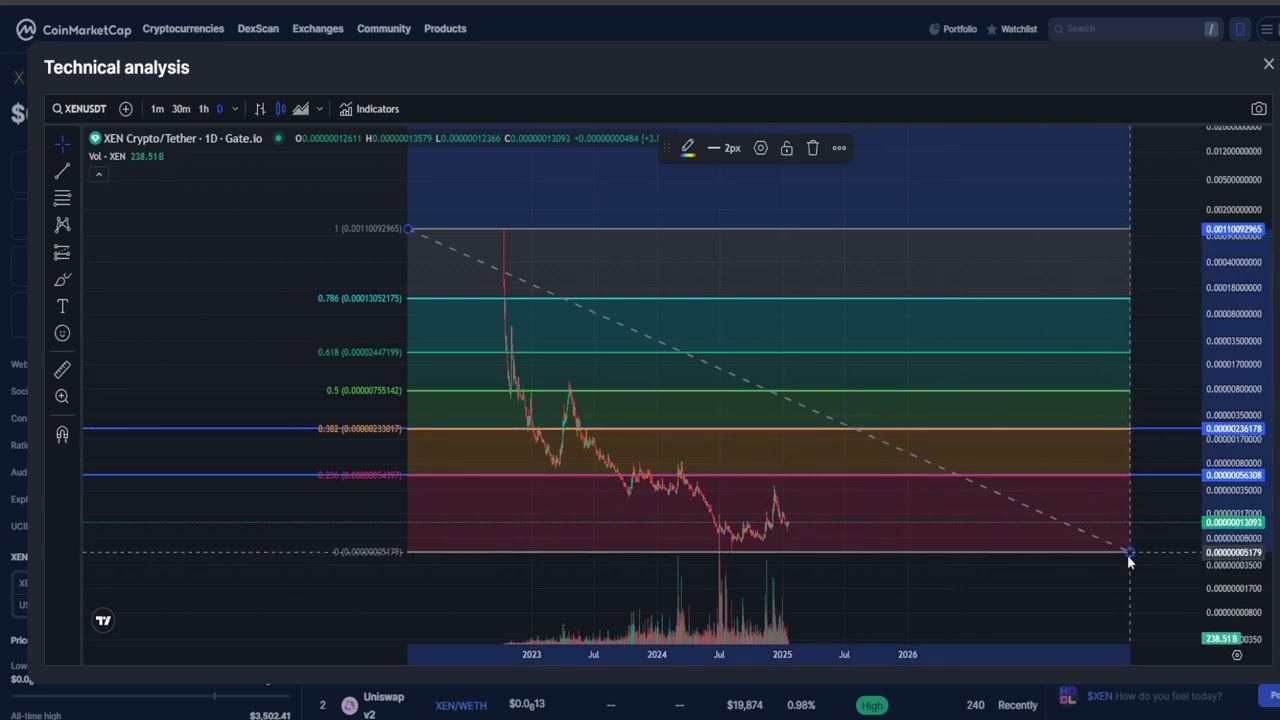Select candlestick chart style
The width and height of the screenshot is (1280, 720).
click(x=281, y=109)
